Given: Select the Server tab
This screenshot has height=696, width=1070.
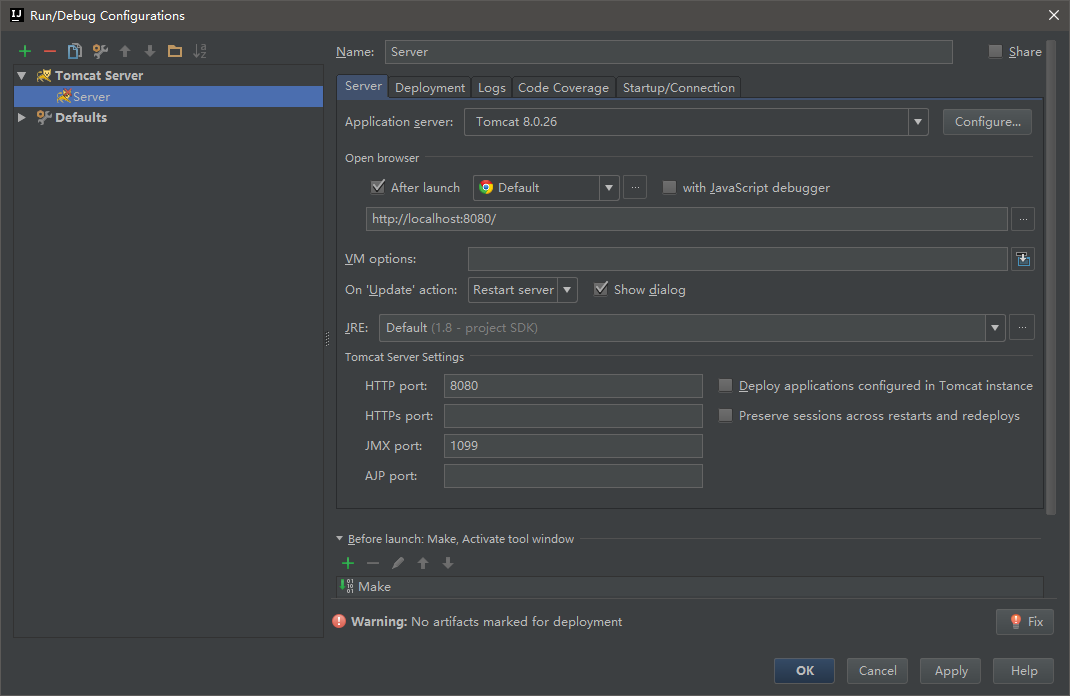Looking at the screenshot, I should 363,86.
